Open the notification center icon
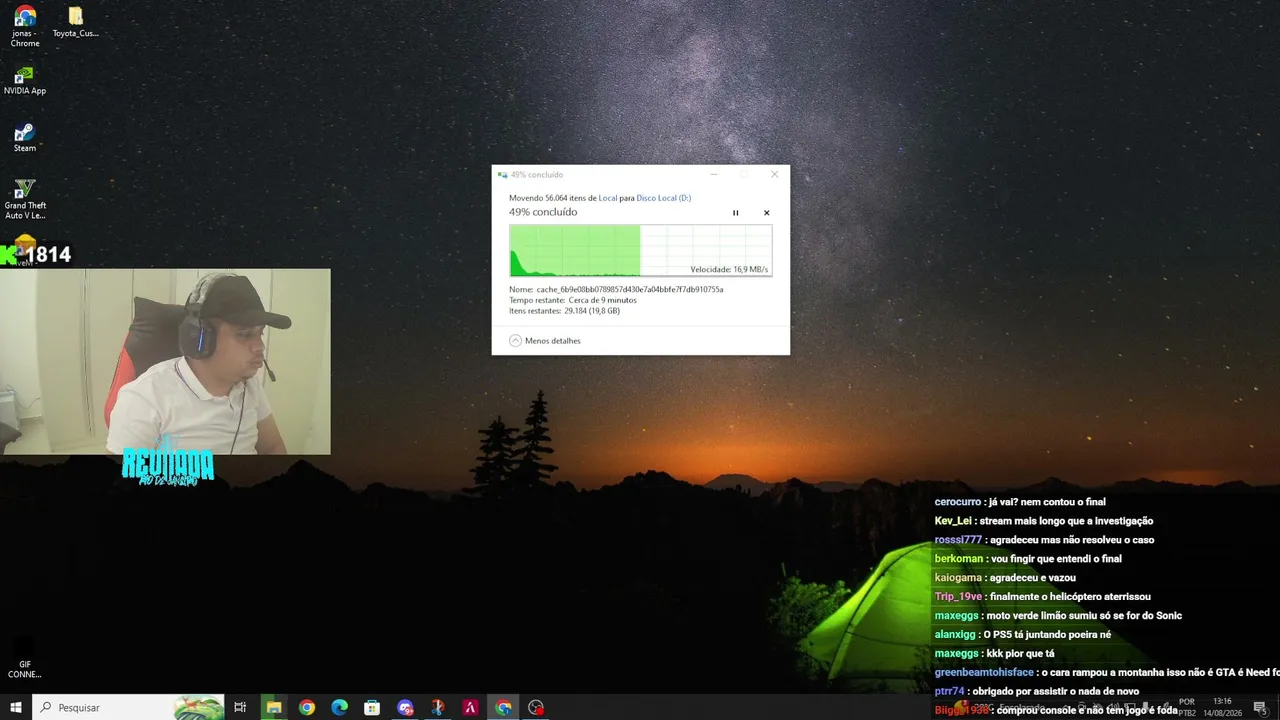Image resolution: width=1280 pixels, height=720 pixels. [1260, 708]
